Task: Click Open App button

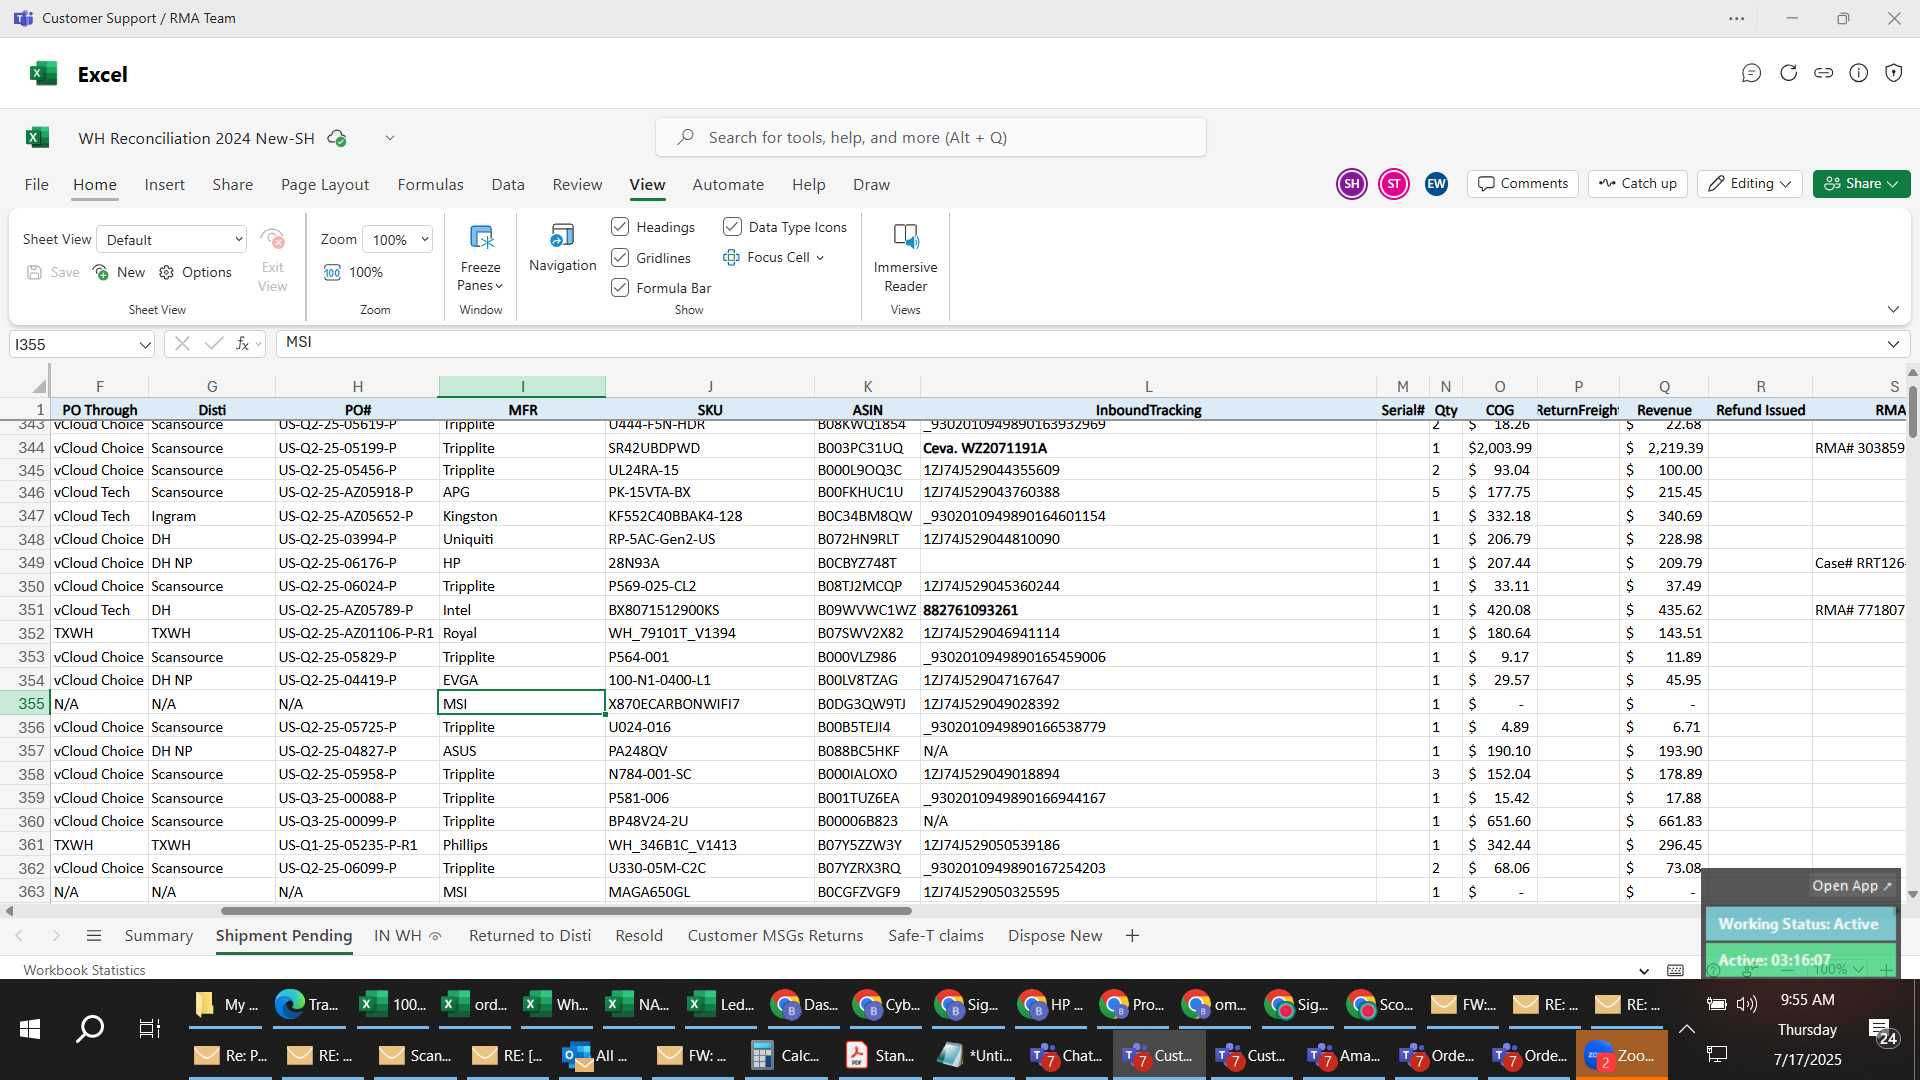Action: (x=1852, y=886)
